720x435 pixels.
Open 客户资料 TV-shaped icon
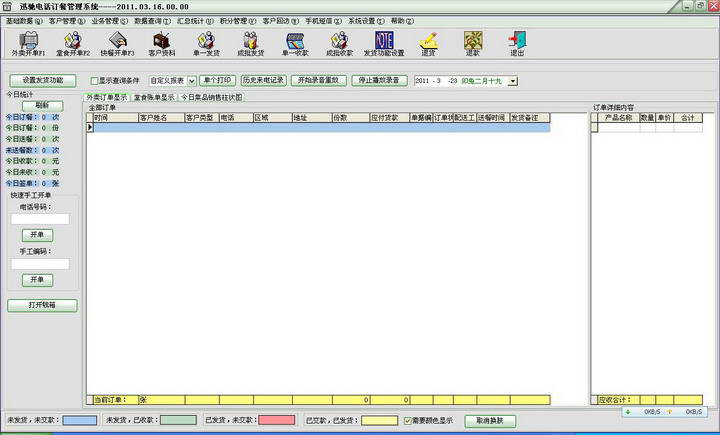point(162,44)
